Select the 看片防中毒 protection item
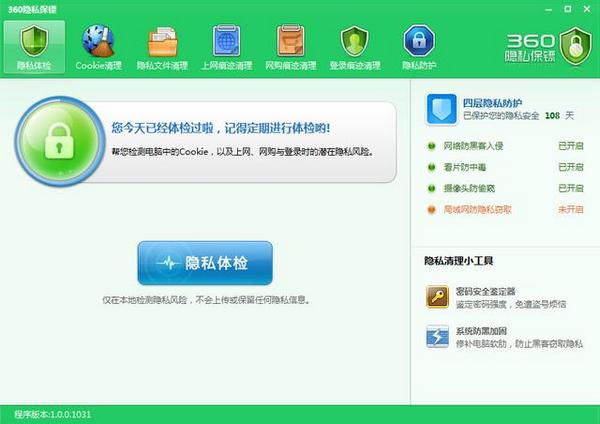The image size is (600, 424). (465, 167)
